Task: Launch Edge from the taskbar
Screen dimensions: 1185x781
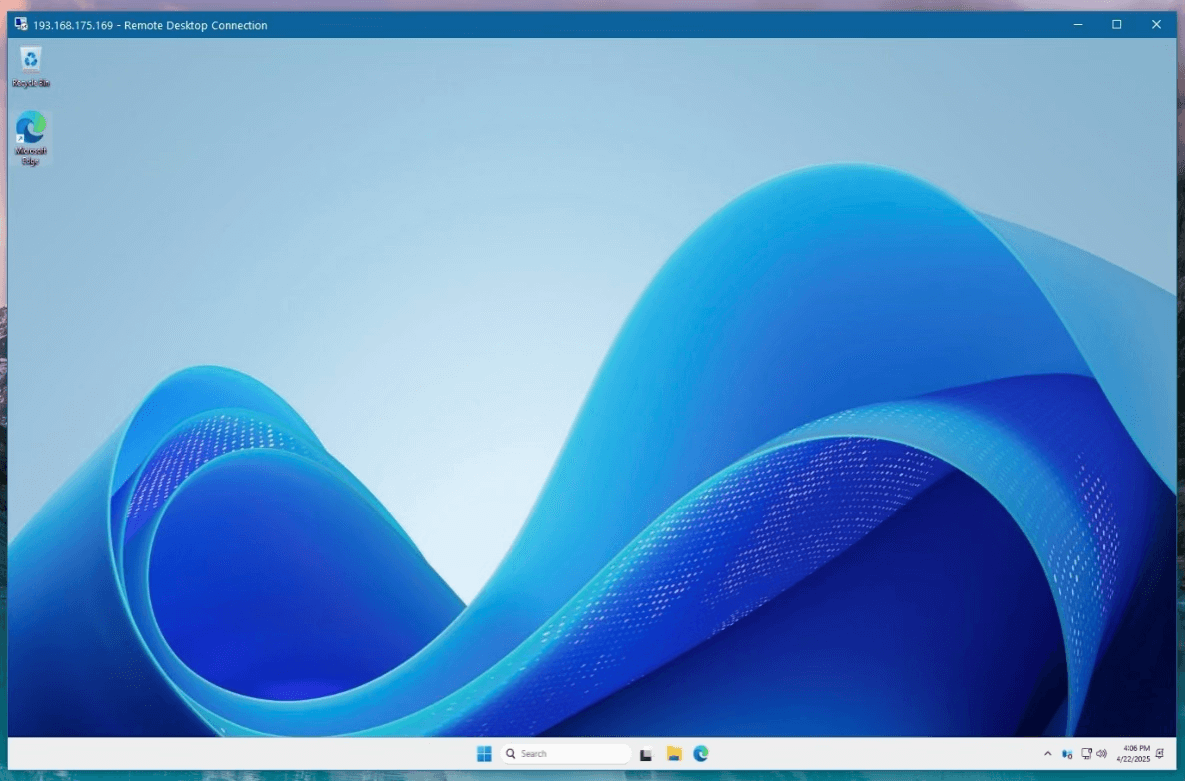Action: (703, 754)
